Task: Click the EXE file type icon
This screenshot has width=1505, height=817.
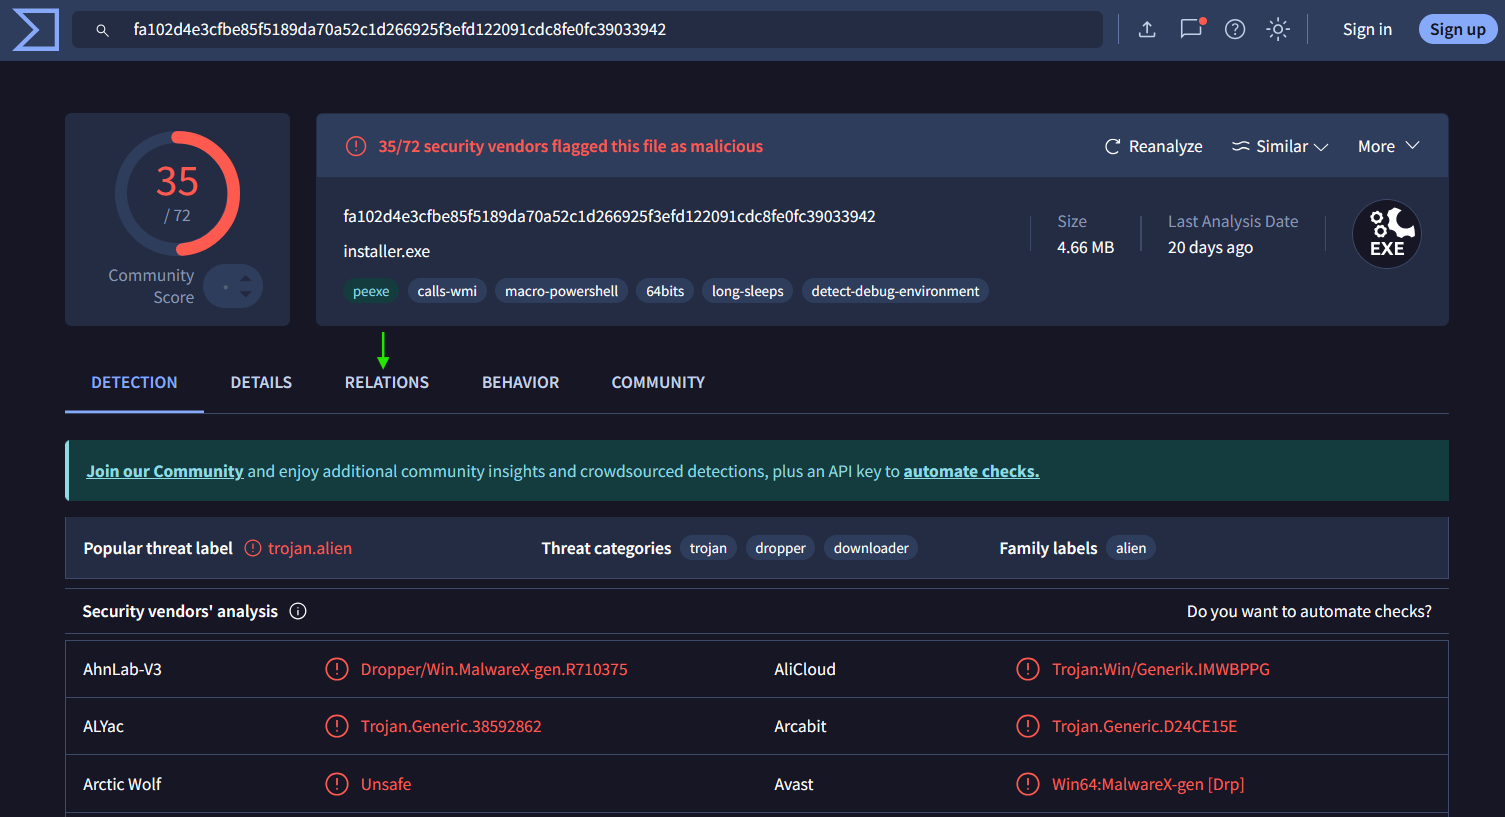Action: click(1387, 234)
